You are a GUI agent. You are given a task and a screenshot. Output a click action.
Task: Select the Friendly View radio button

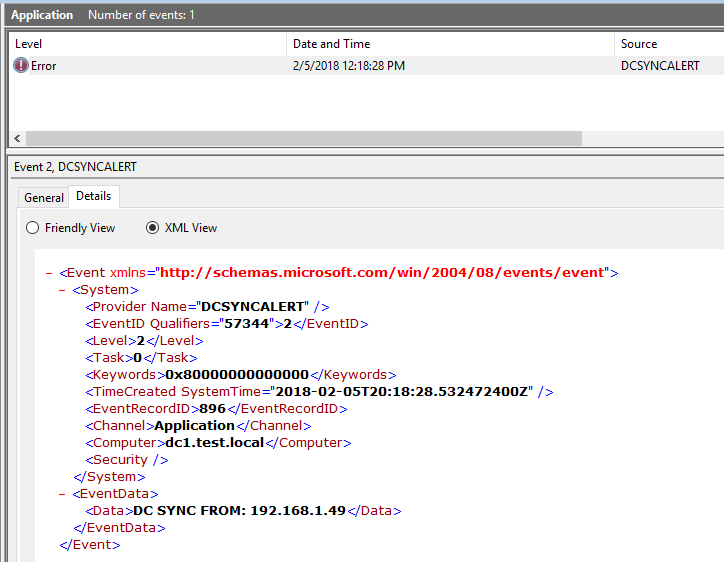click(x=32, y=228)
